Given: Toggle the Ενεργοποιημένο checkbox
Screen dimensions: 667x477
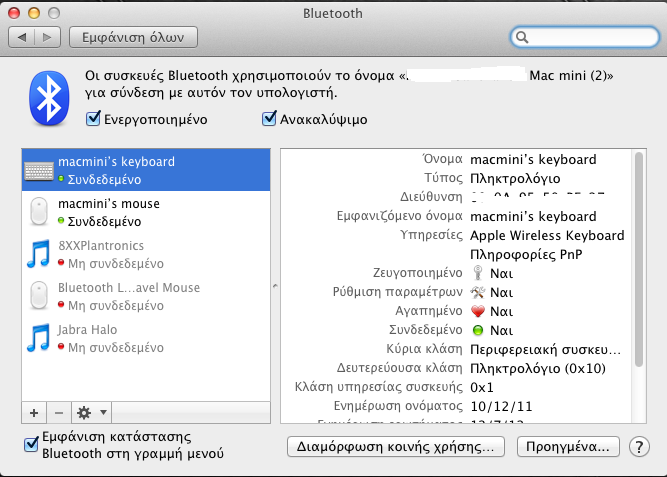Looking at the screenshot, I should [93, 119].
